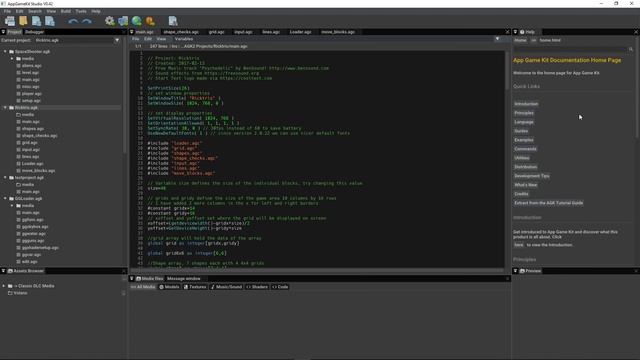Click the redo arrow in the toolbar

pos(87,21)
